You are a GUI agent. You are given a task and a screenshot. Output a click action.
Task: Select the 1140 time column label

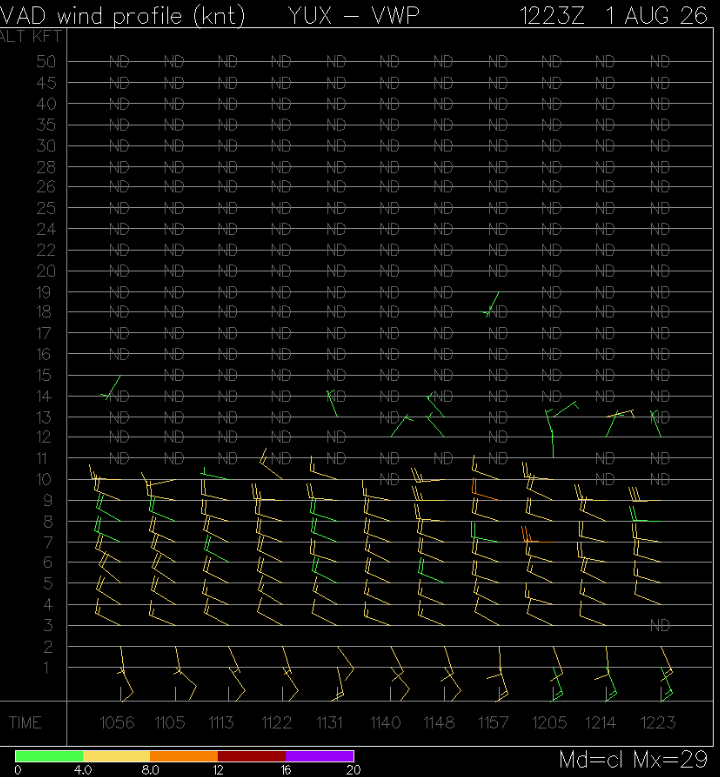[x=386, y=723]
